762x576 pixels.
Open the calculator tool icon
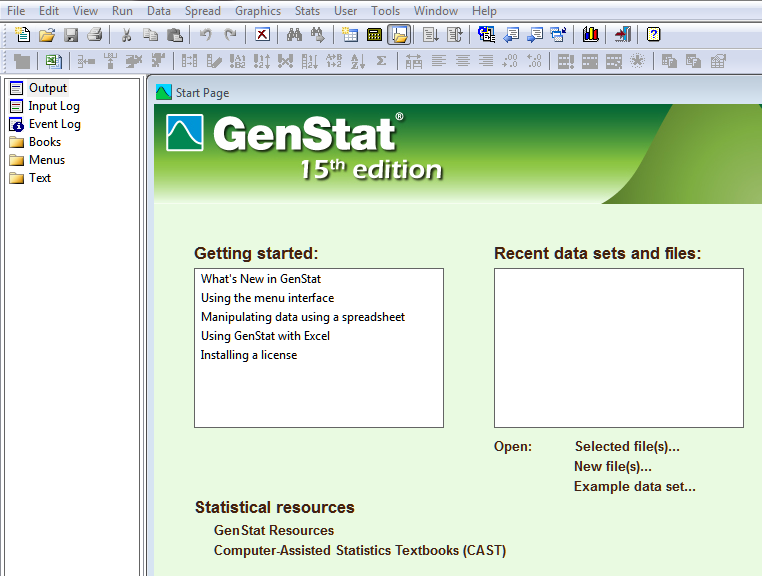[x=375, y=35]
